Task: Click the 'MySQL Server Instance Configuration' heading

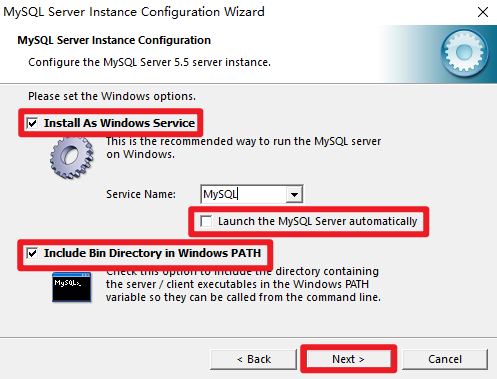Action: [114, 40]
